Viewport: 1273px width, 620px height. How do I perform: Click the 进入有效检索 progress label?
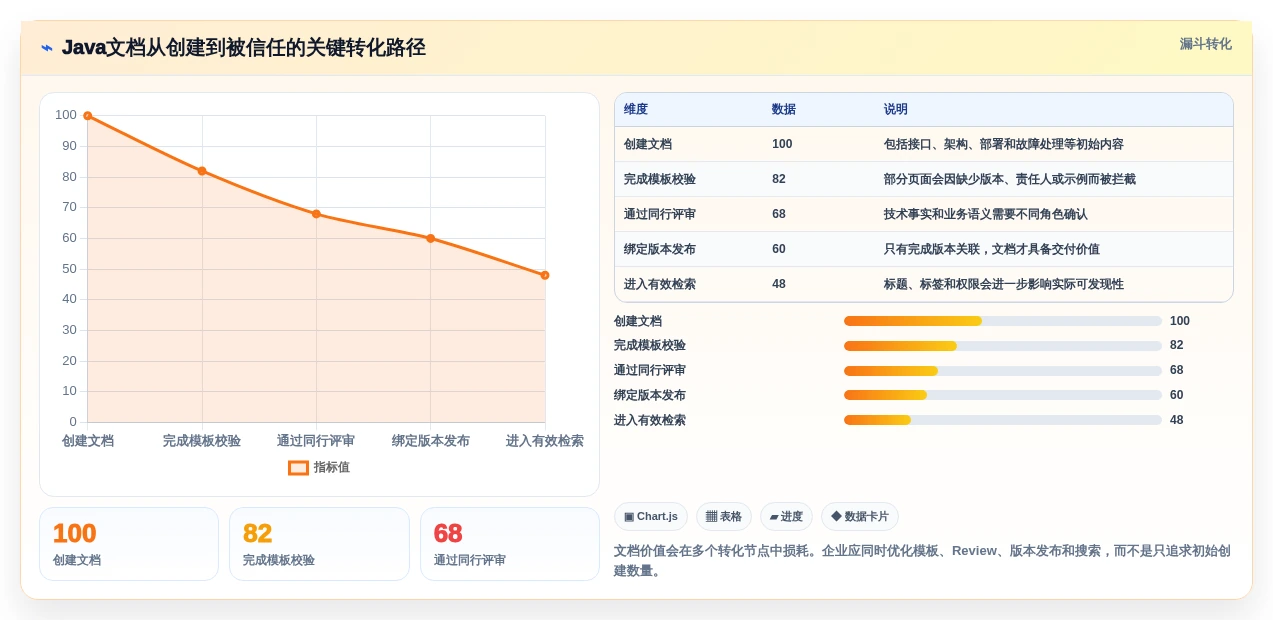[650, 420]
